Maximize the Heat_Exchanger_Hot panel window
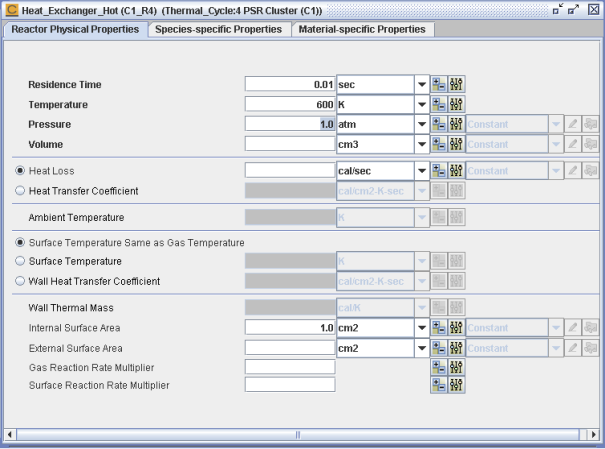This screenshot has height=449, width=605. click(x=575, y=9)
